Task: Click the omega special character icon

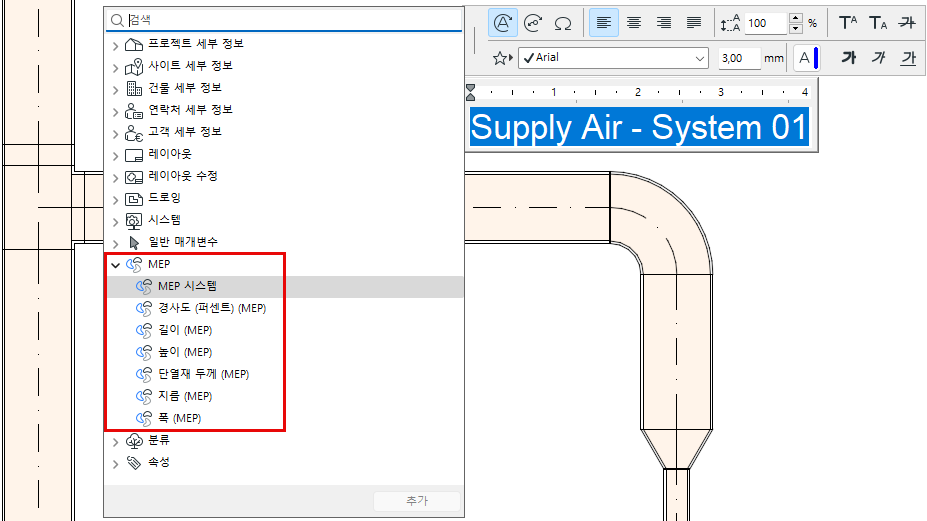Action: (563, 23)
